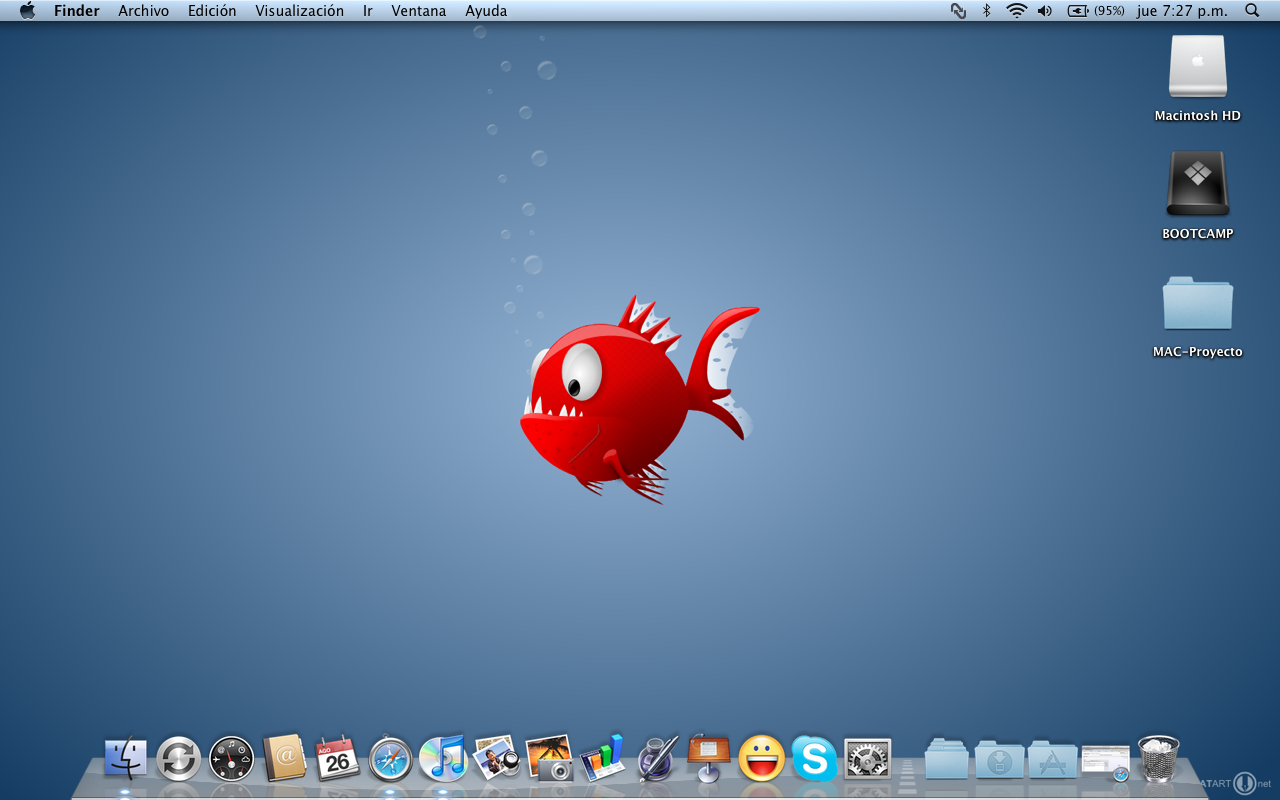Image resolution: width=1280 pixels, height=800 pixels.
Task: Open the Ir menu
Action: point(368,11)
